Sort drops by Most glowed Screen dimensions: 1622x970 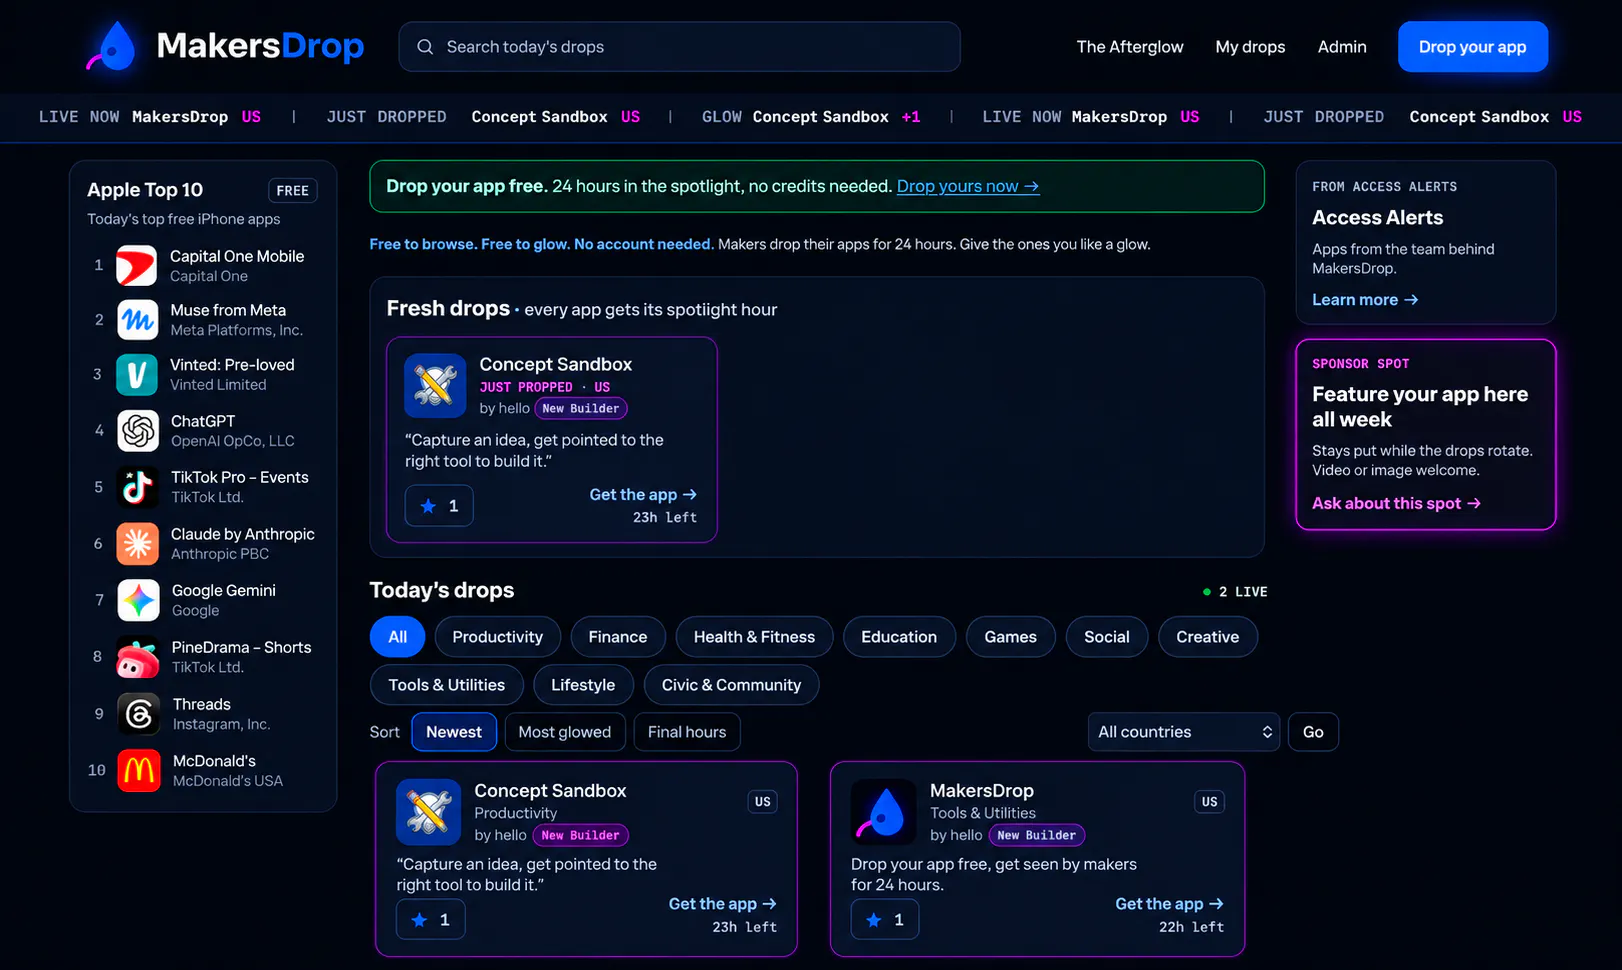pyautogui.click(x=565, y=732)
